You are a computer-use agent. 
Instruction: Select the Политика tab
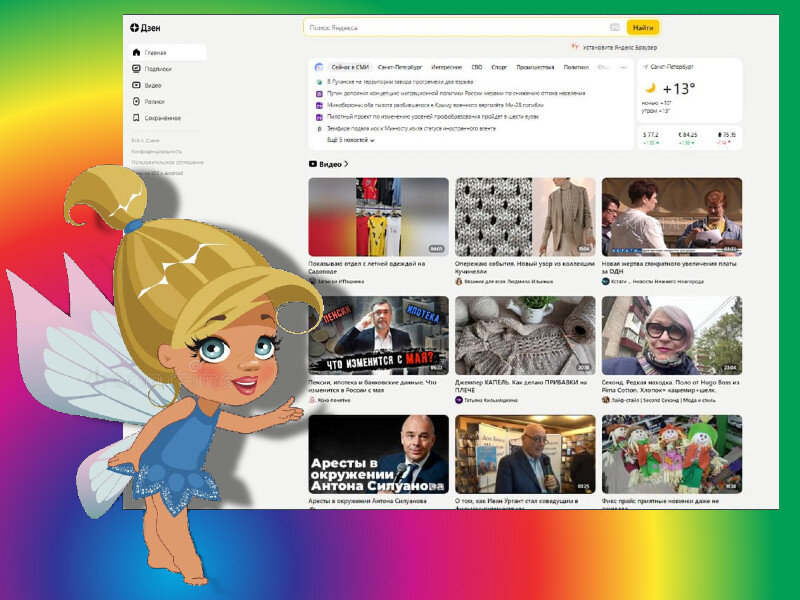576,67
